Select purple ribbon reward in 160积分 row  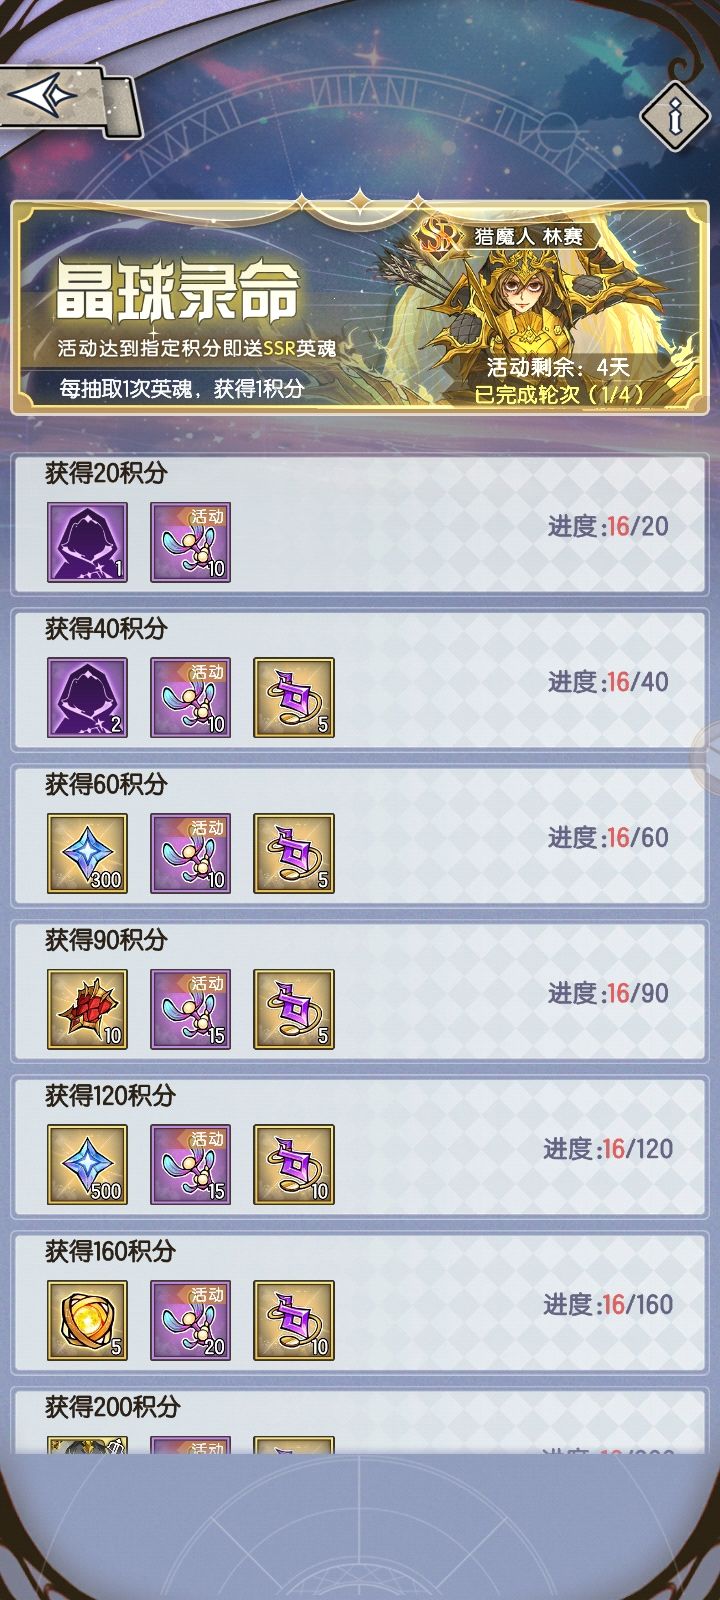pyautogui.click(x=294, y=1321)
